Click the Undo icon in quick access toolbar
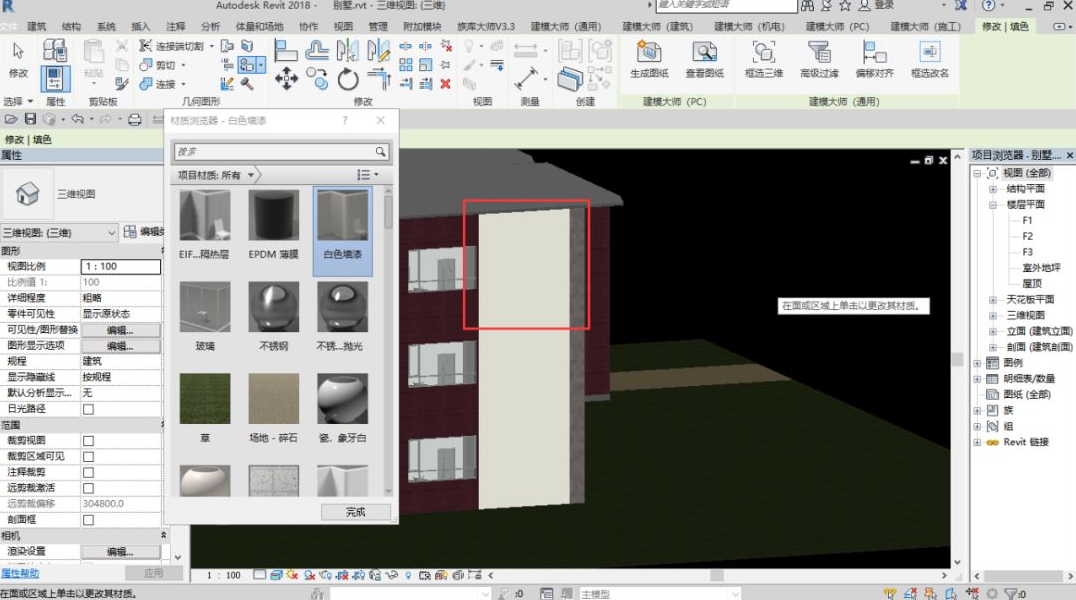Viewport: 1076px width, 600px height. tap(77, 119)
